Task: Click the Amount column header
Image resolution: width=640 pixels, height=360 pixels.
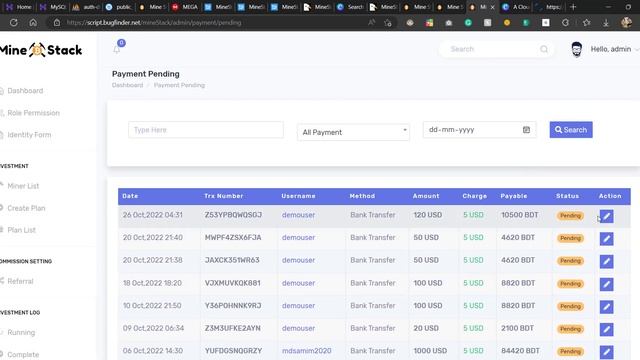Action: pyautogui.click(x=426, y=196)
